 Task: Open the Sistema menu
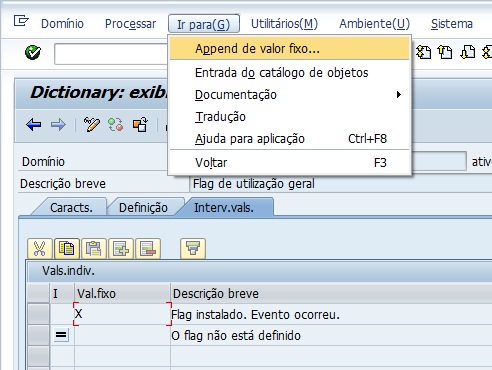click(452, 24)
